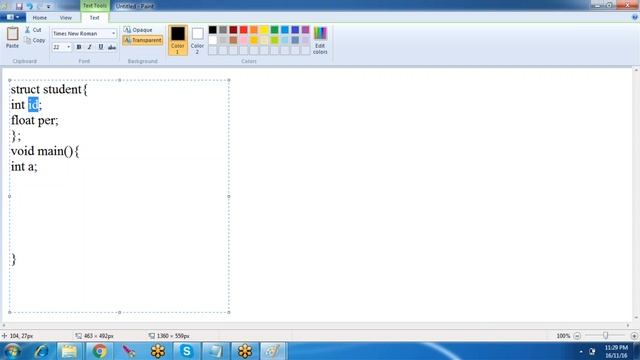Viewport: 640px width, 360px height.
Task: Click the 'void main(){' text line
Action: (x=45, y=151)
